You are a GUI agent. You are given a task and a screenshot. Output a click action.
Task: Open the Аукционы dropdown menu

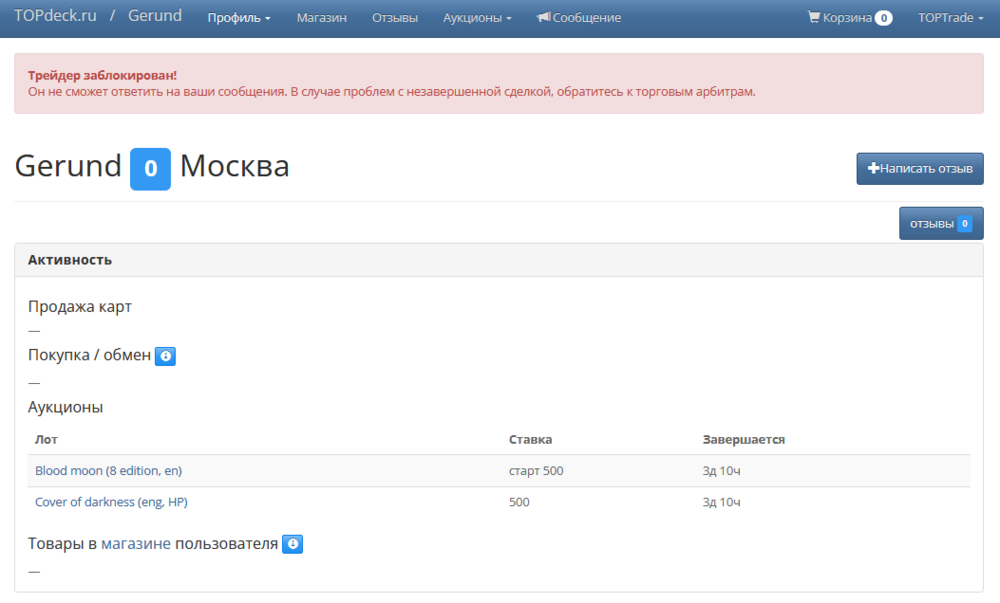477,18
